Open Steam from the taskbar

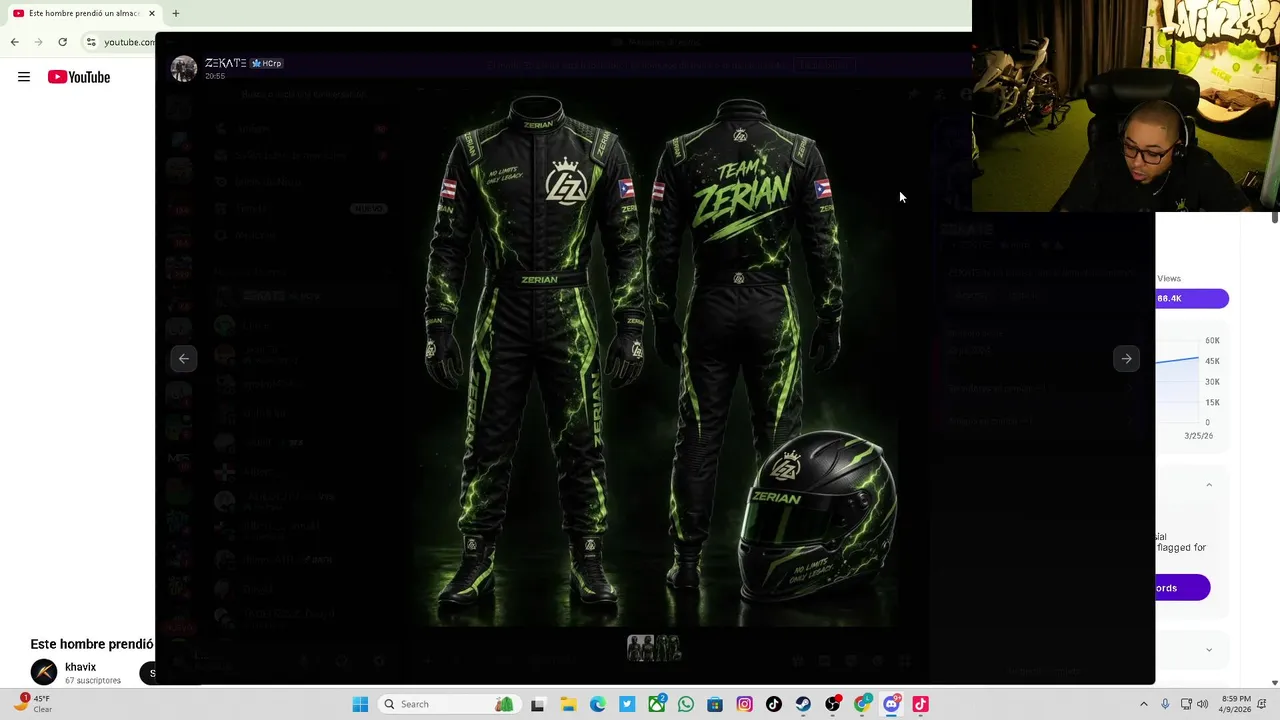tap(803, 704)
